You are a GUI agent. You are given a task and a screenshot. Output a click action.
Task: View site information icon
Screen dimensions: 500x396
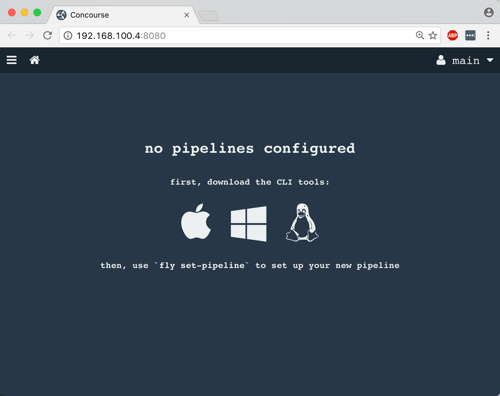point(68,36)
